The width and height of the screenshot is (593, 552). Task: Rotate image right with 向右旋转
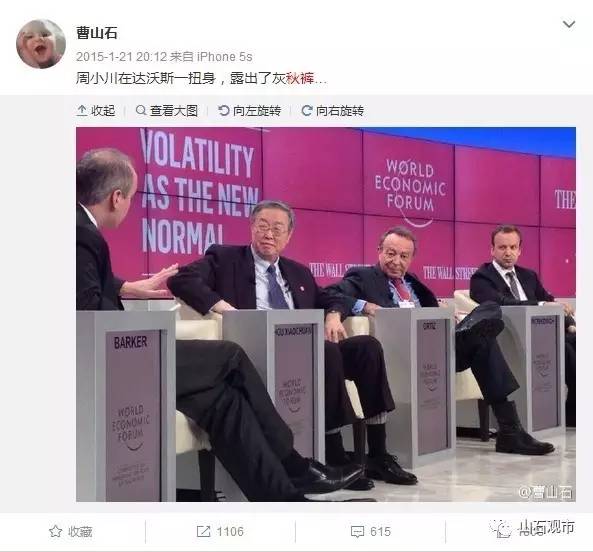pyautogui.click(x=333, y=111)
